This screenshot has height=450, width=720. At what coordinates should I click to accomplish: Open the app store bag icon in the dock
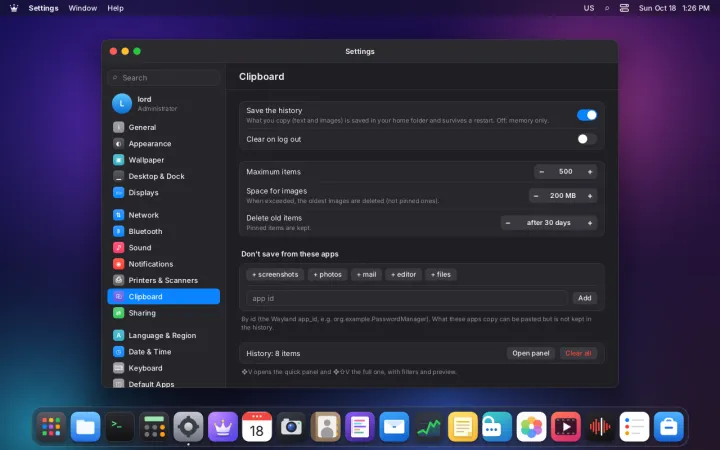tap(669, 427)
